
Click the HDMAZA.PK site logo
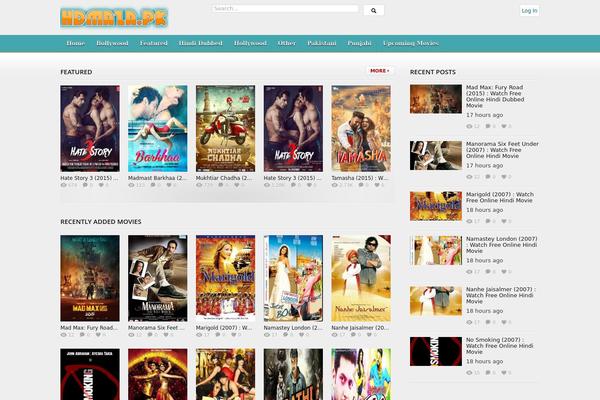(x=114, y=18)
